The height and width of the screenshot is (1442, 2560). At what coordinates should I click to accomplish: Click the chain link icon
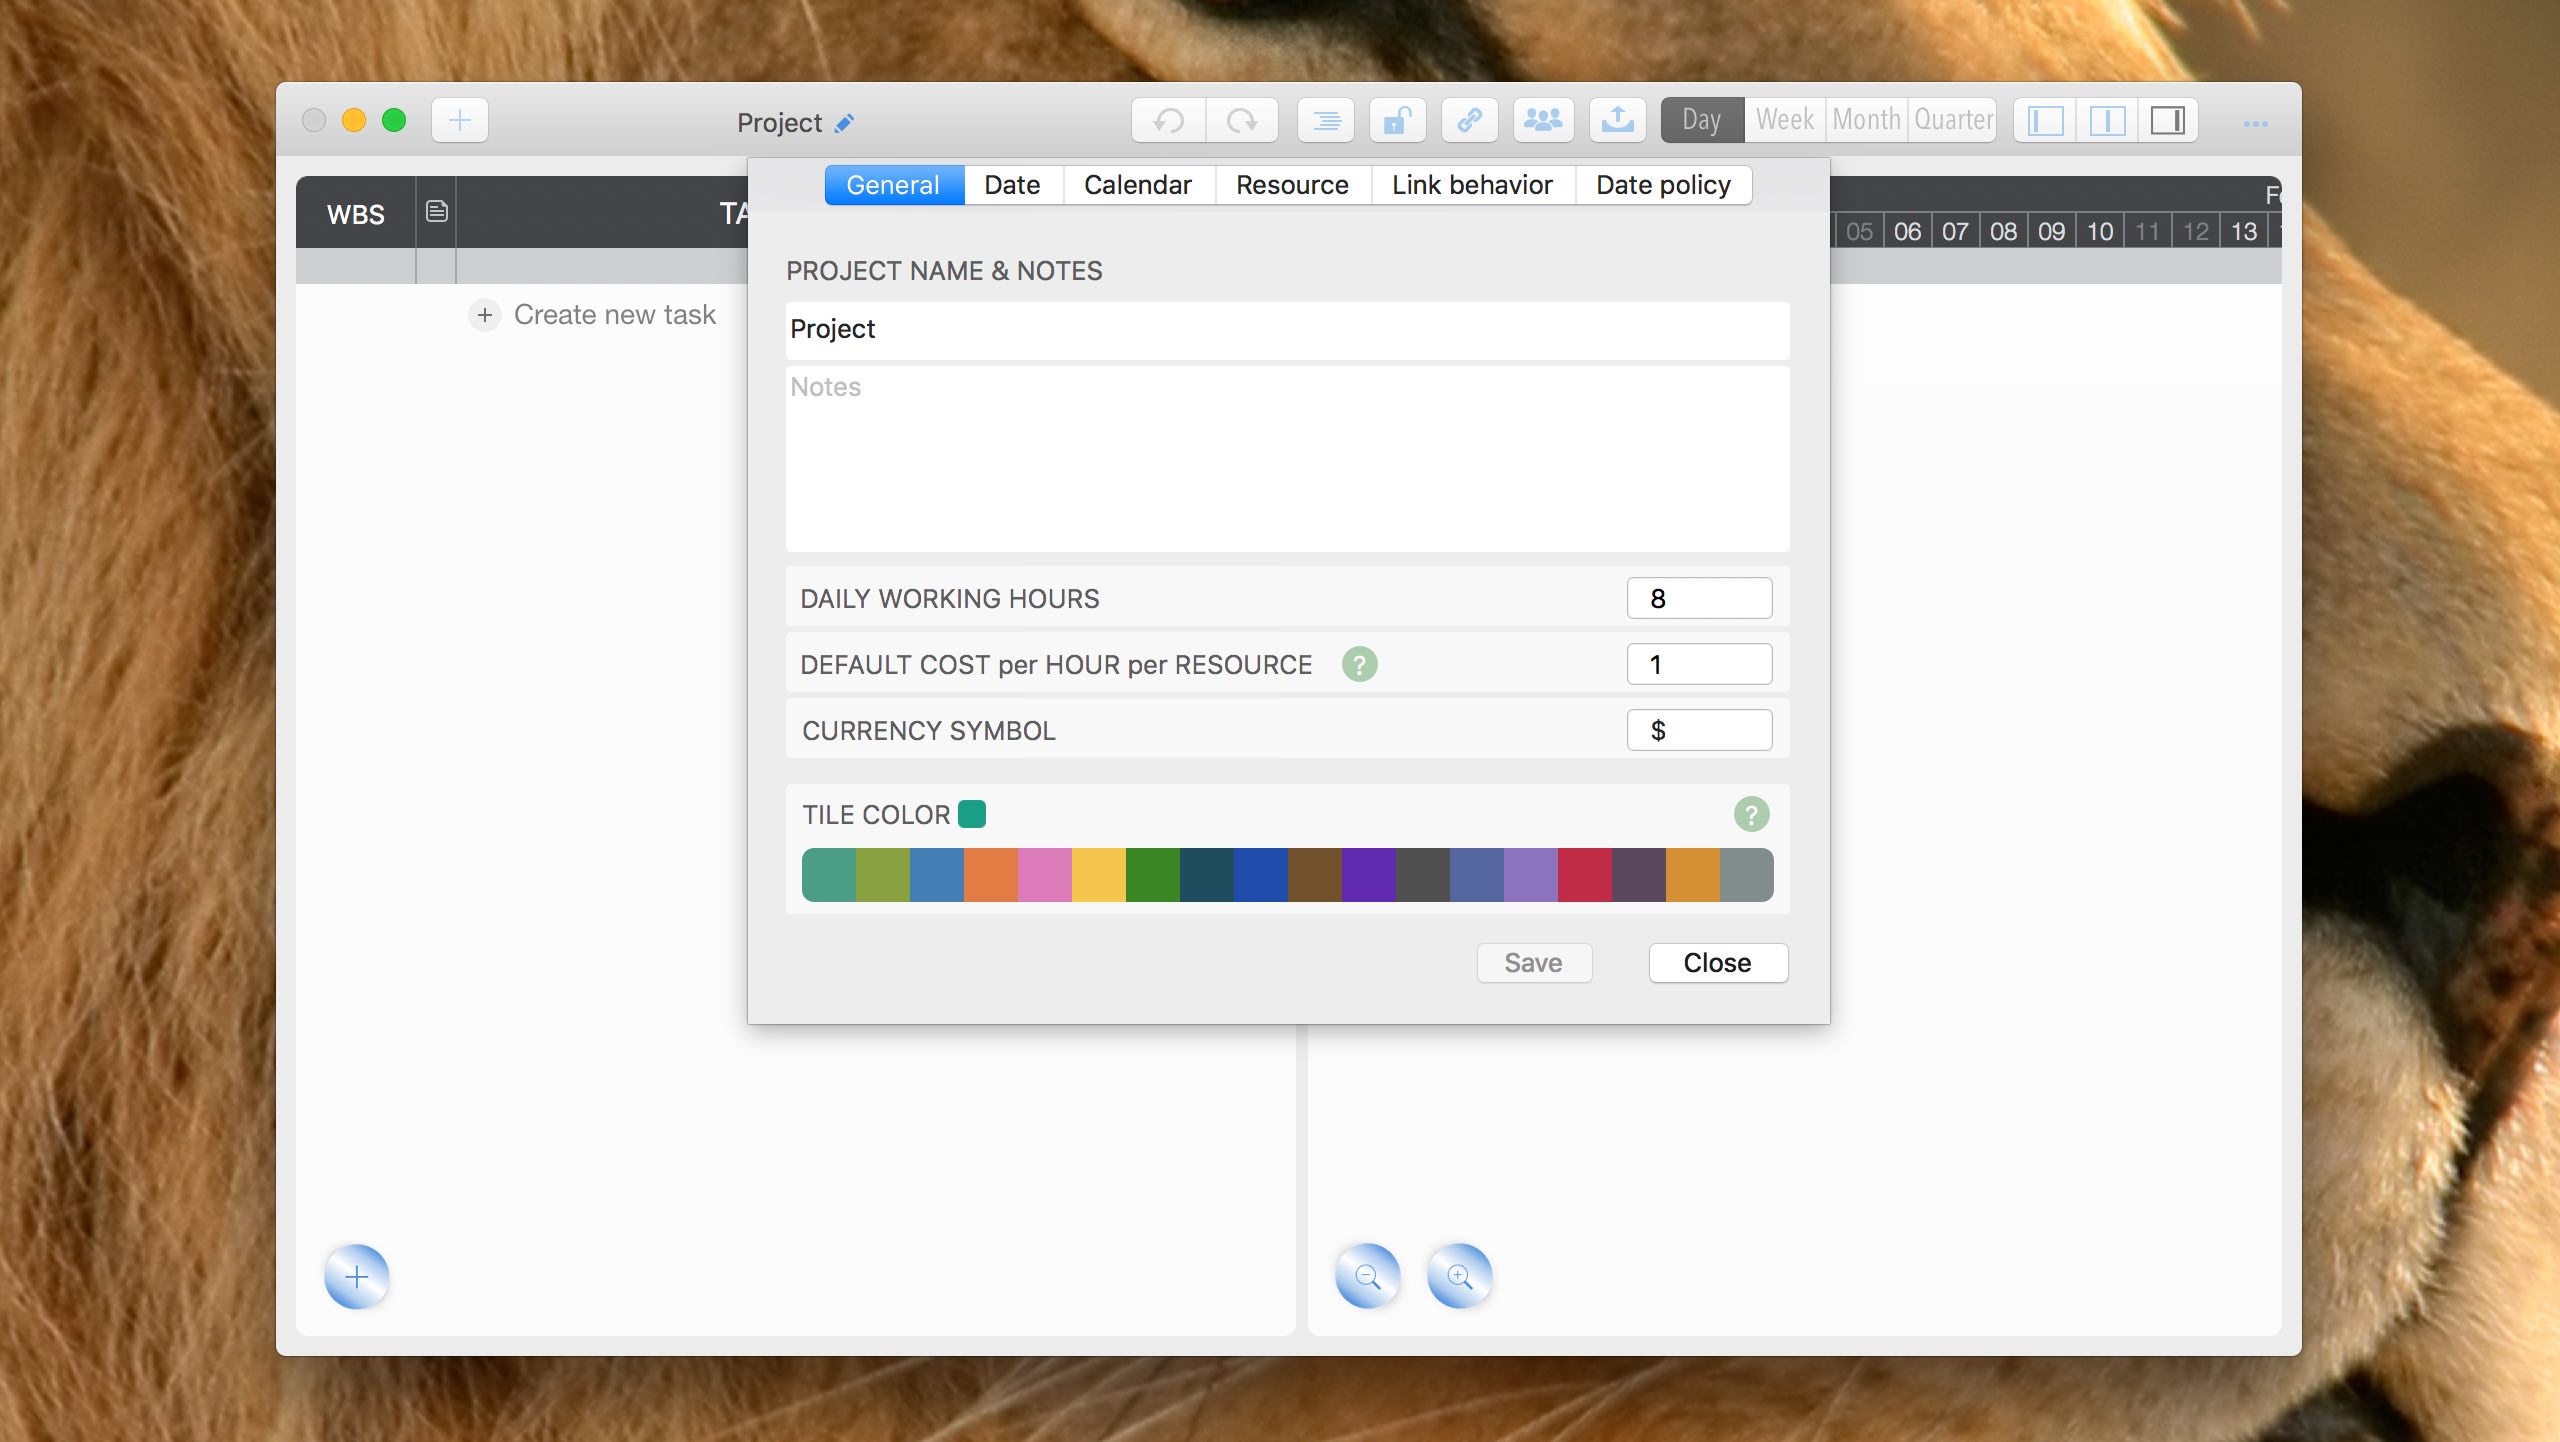tap(1469, 121)
